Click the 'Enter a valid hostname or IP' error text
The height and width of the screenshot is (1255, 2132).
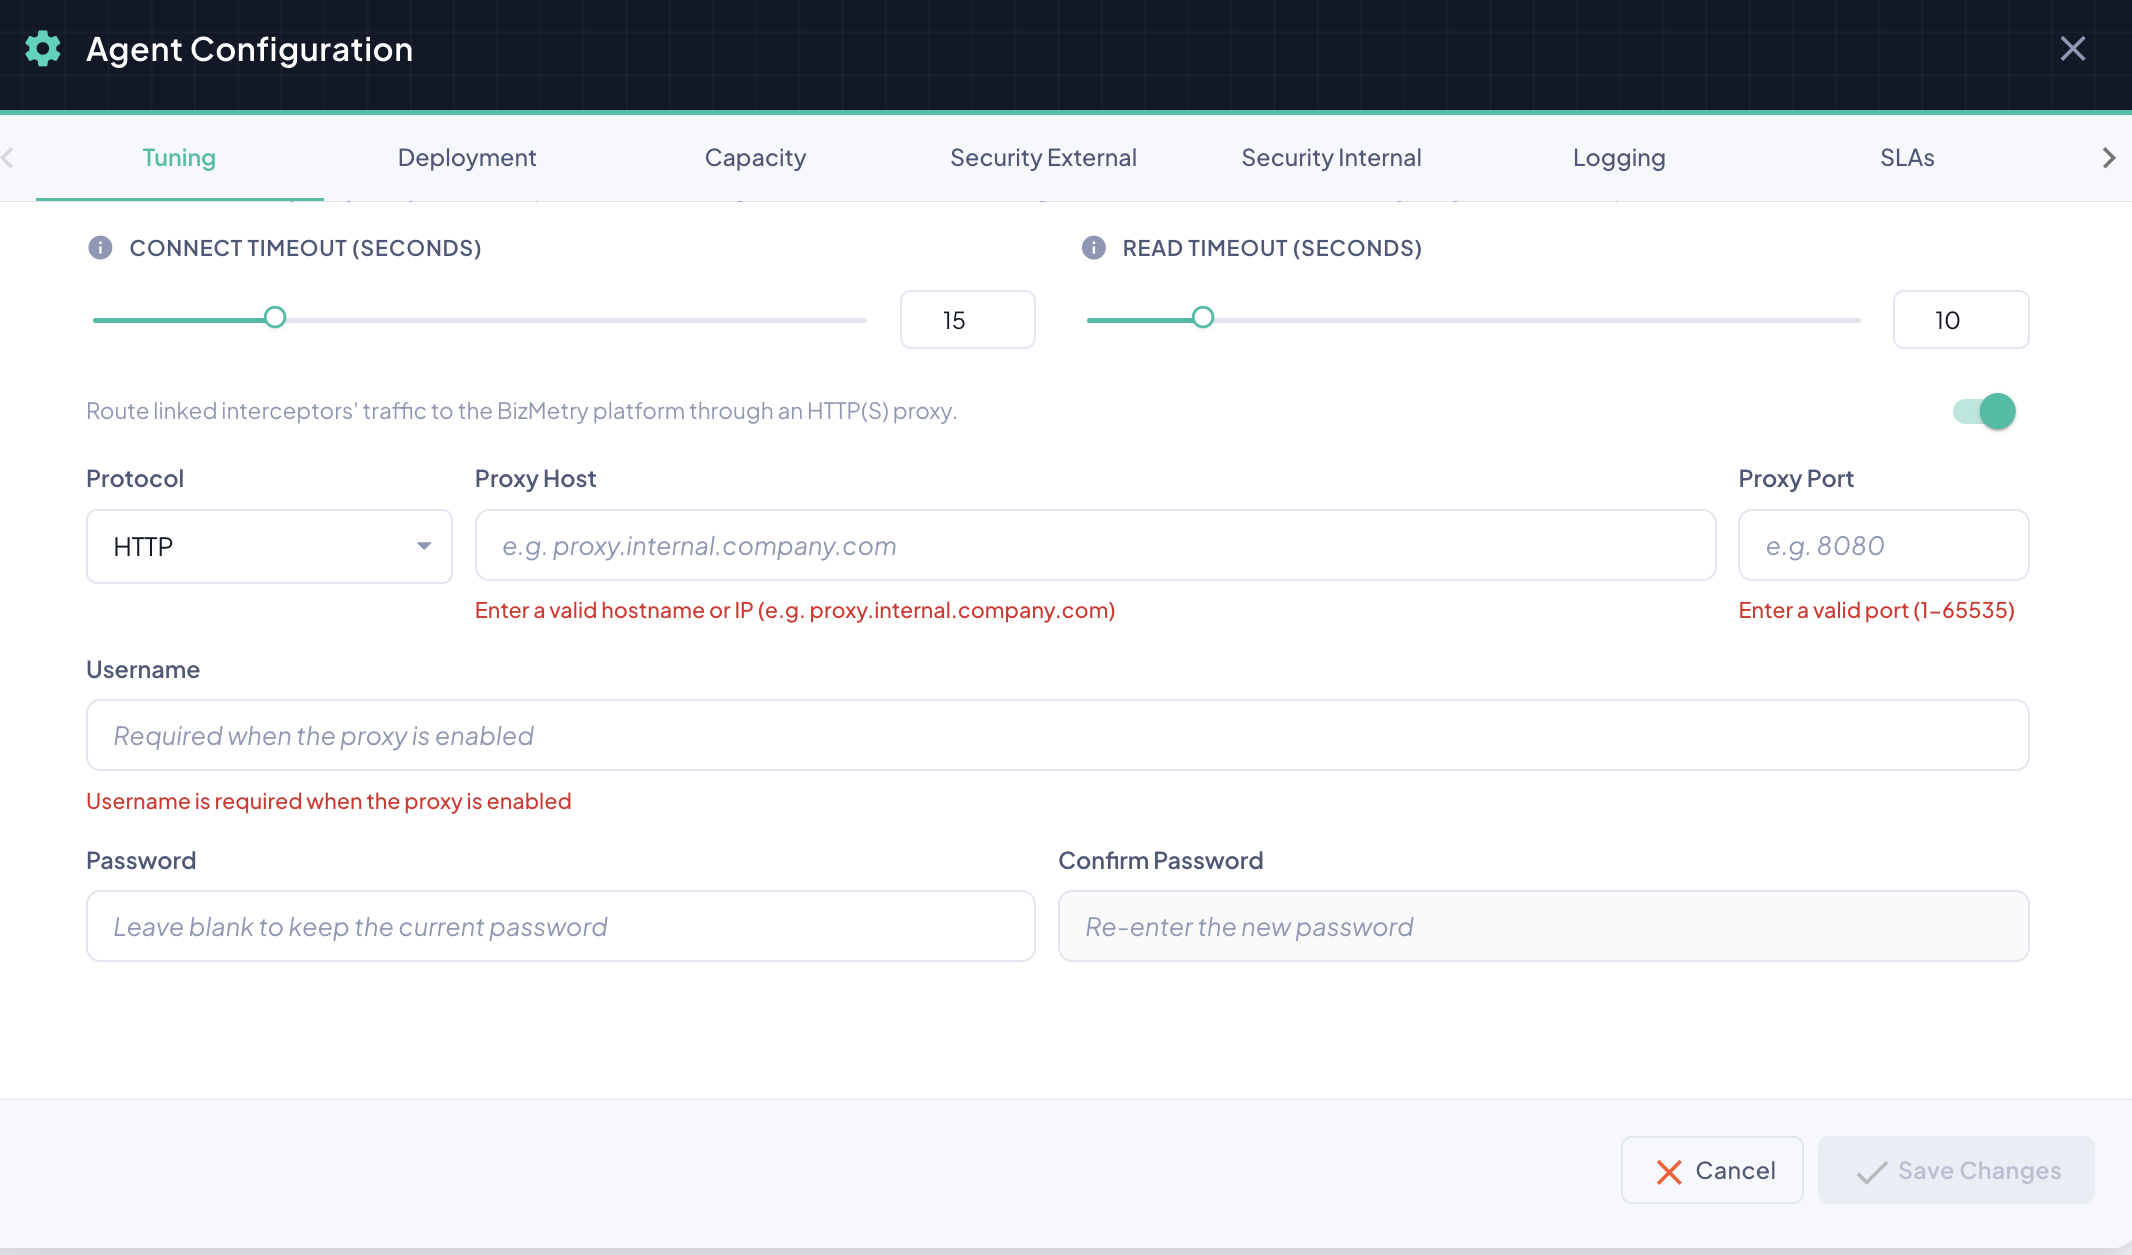pos(795,611)
